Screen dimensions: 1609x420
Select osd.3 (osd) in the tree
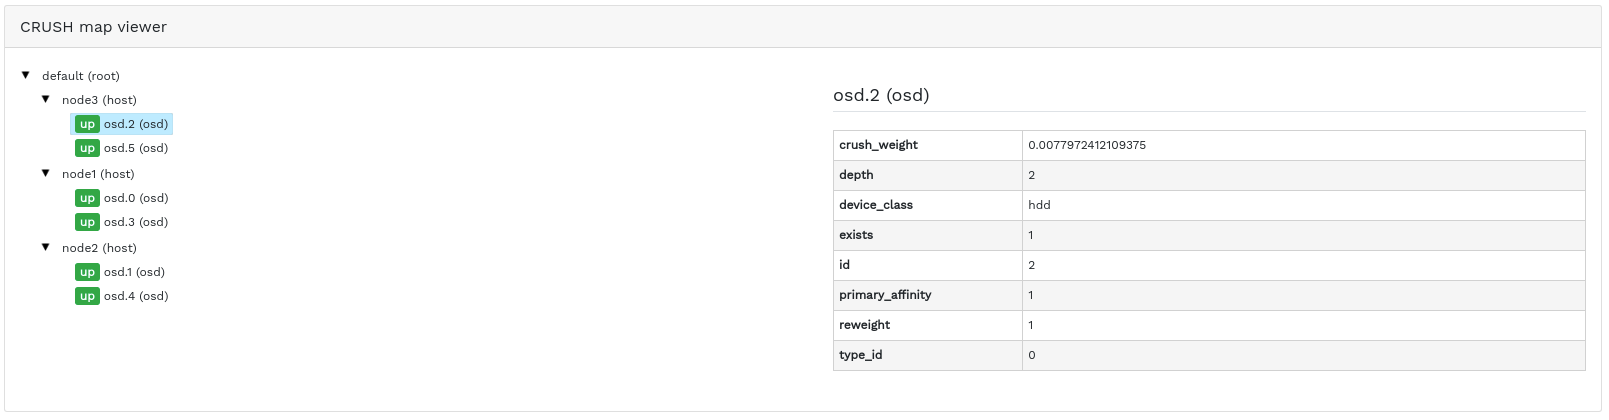click(x=136, y=222)
